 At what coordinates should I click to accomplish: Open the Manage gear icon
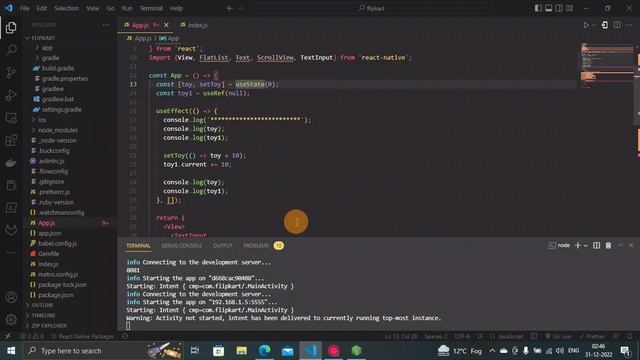coord(11,320)
